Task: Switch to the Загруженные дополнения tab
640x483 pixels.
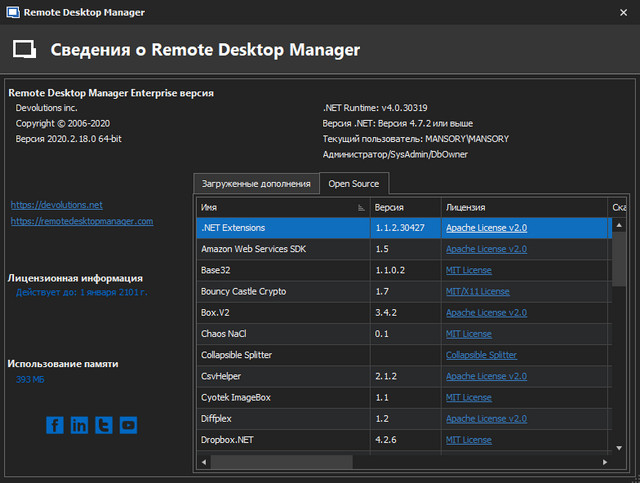Action: pos(256,183)
